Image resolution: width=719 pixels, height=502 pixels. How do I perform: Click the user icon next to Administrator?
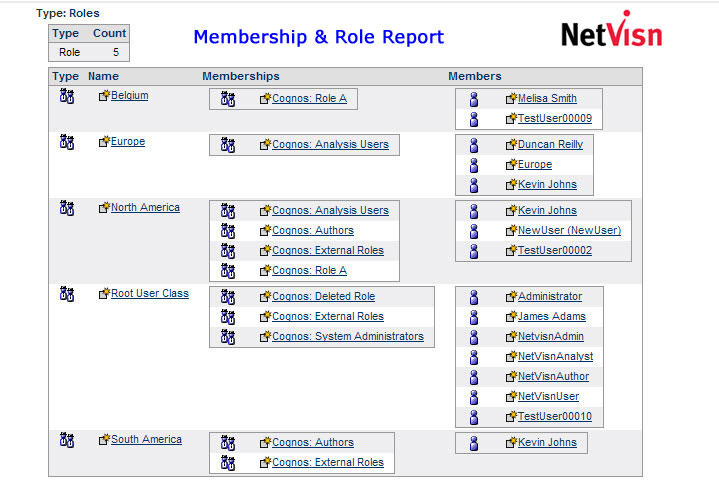pos(474,297)
